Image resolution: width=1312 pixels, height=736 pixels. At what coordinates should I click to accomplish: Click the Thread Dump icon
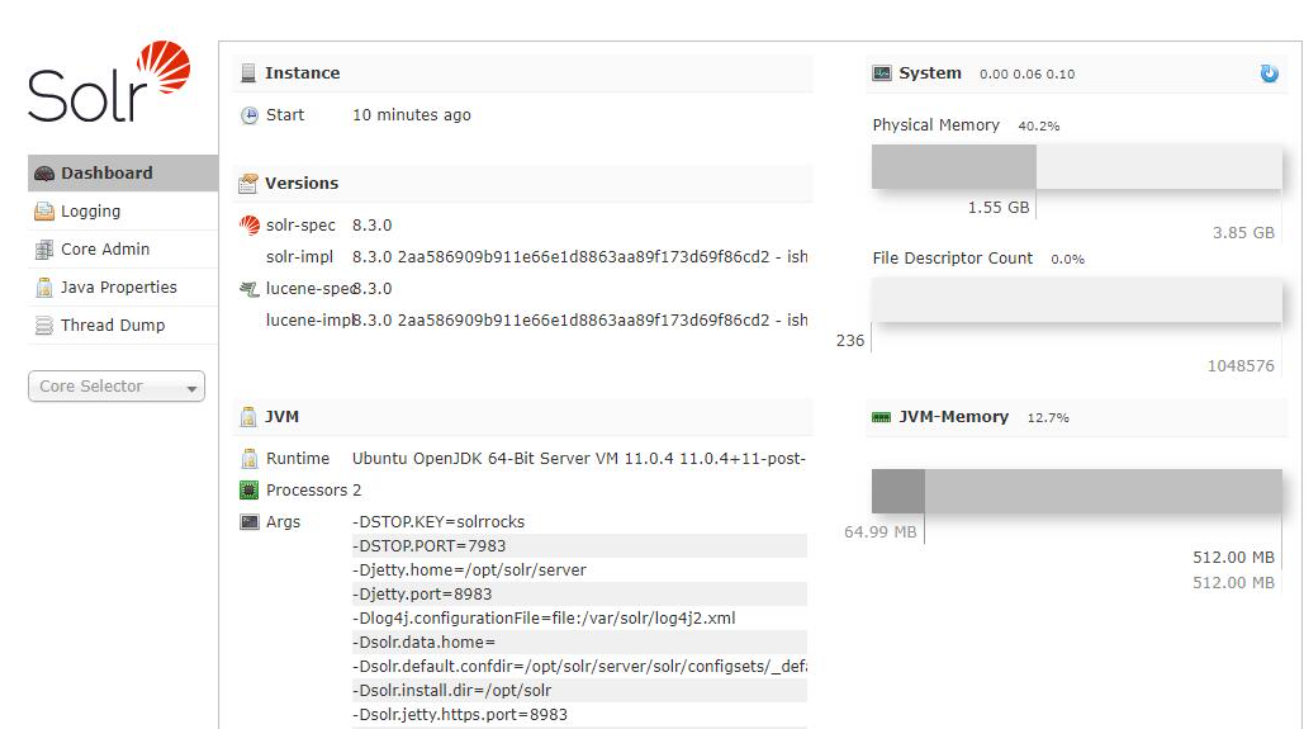click(x=44, y=326)
